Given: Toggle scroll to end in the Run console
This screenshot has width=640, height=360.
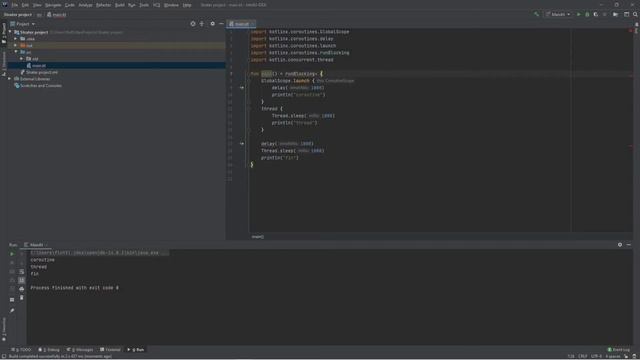Looking at the screenshot, I should coord(22,280).
